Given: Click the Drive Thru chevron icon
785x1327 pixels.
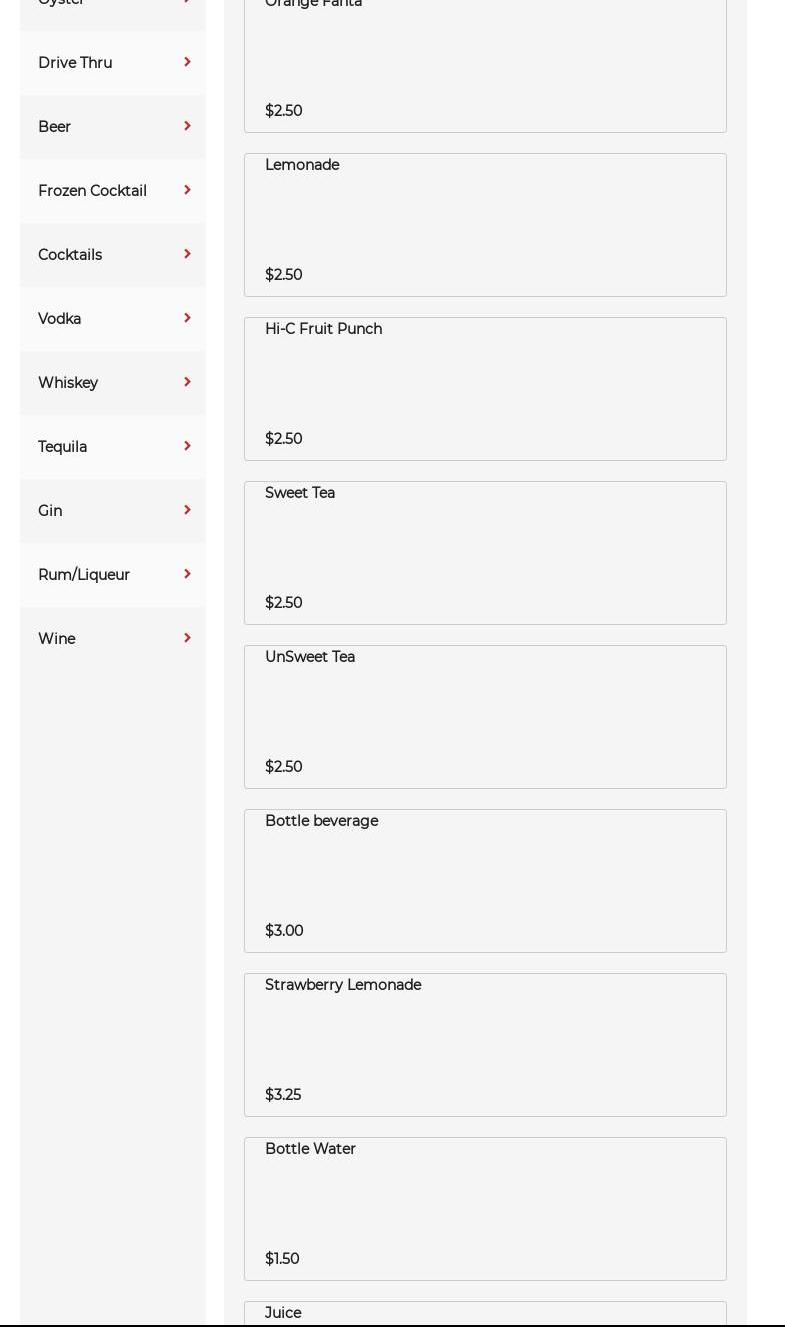Looking at the screenshot, I should coord(187,62).
